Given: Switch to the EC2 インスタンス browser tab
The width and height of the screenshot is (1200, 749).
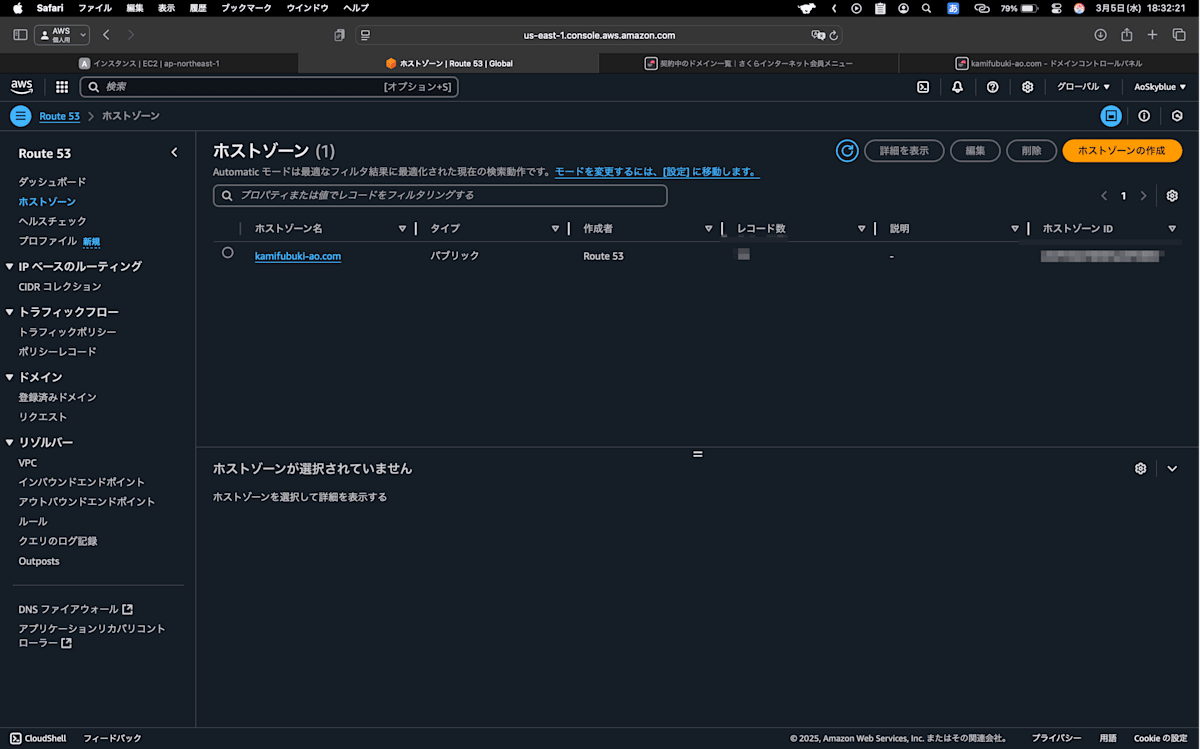Looking at the screenshot, I should coord(150,62).
